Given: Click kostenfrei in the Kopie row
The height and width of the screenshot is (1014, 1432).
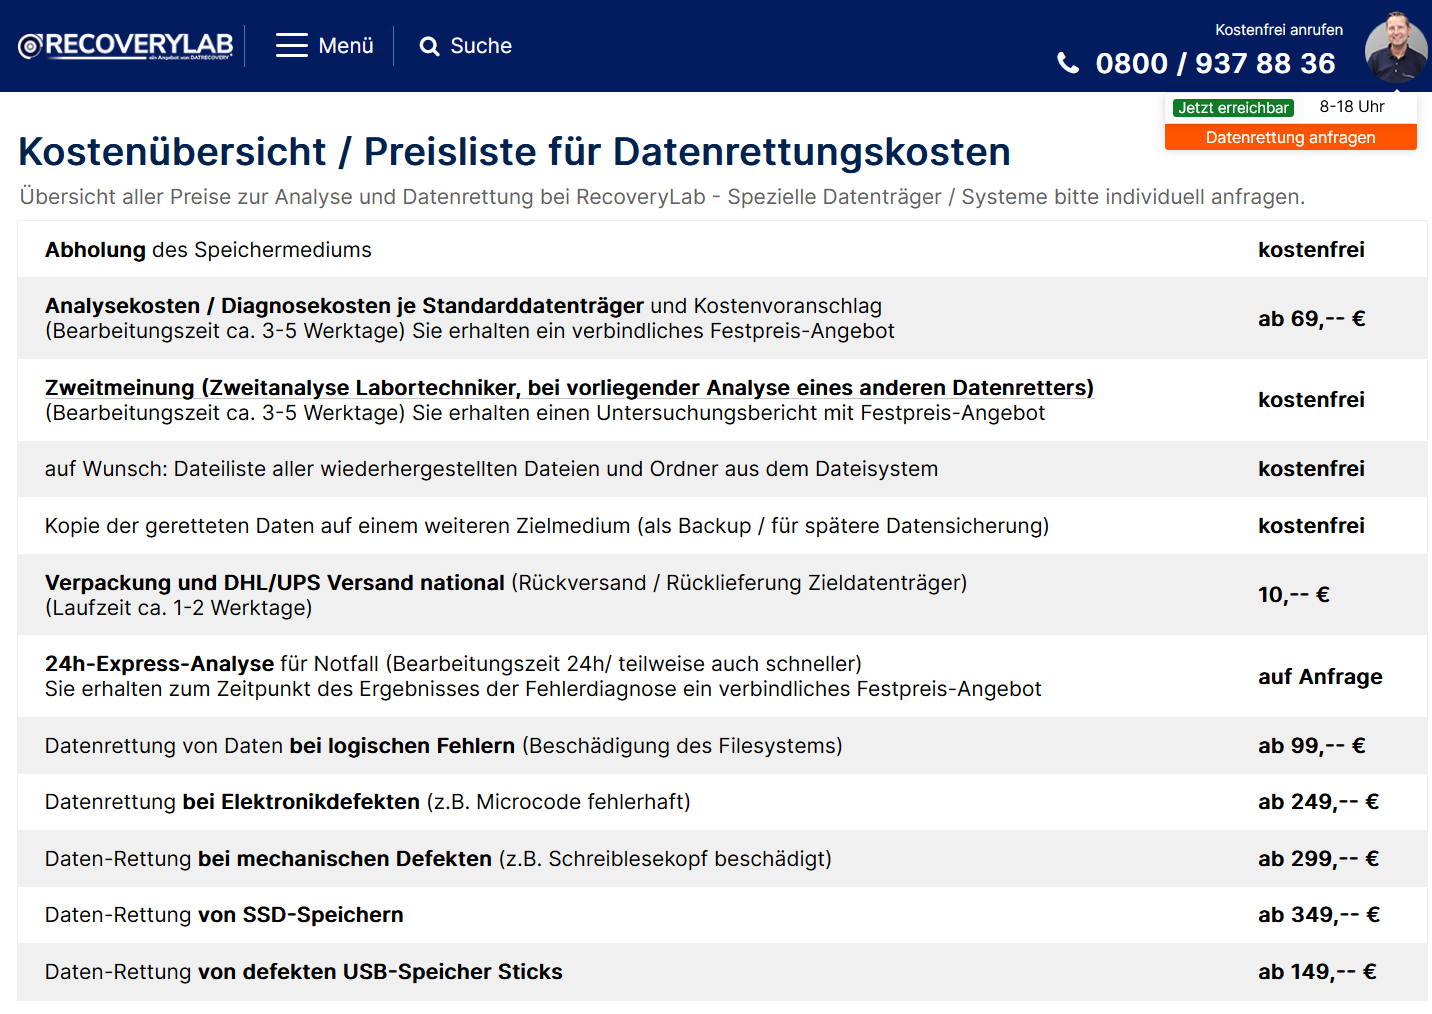Looking at the screenshot, I should click(x=1311, y=526).
